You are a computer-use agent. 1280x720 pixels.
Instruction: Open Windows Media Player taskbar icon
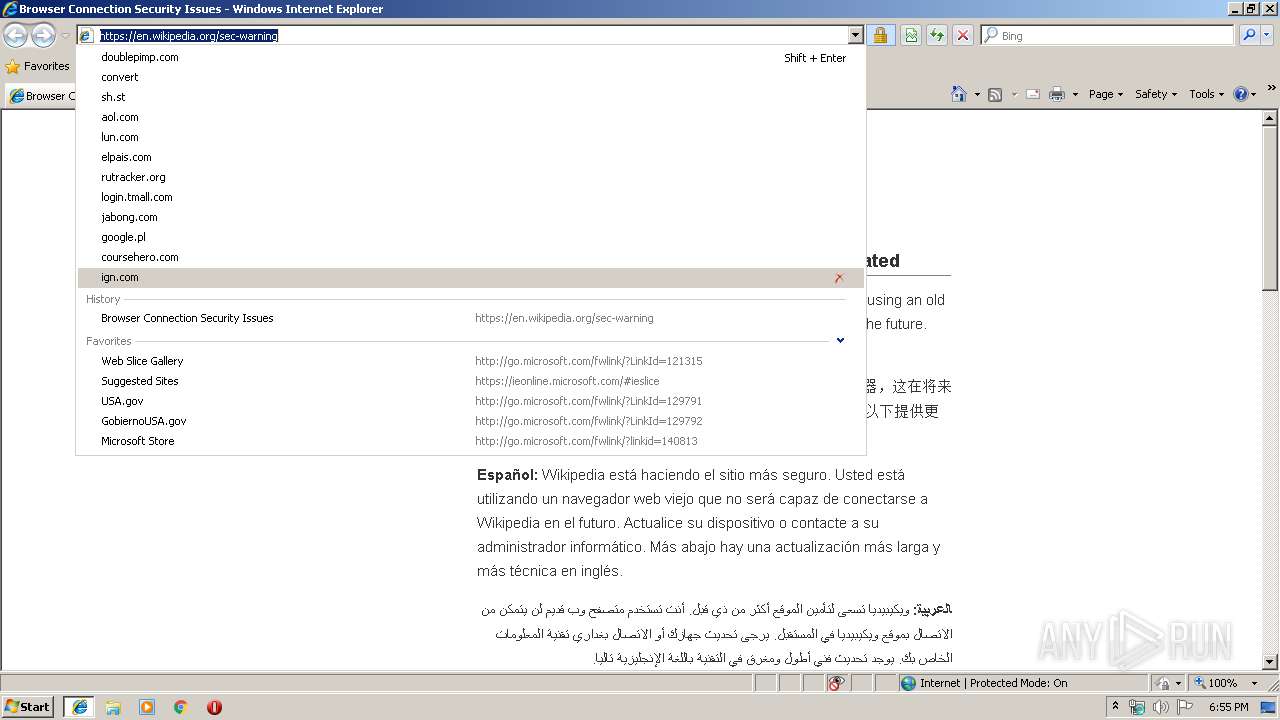pos(147,707)
